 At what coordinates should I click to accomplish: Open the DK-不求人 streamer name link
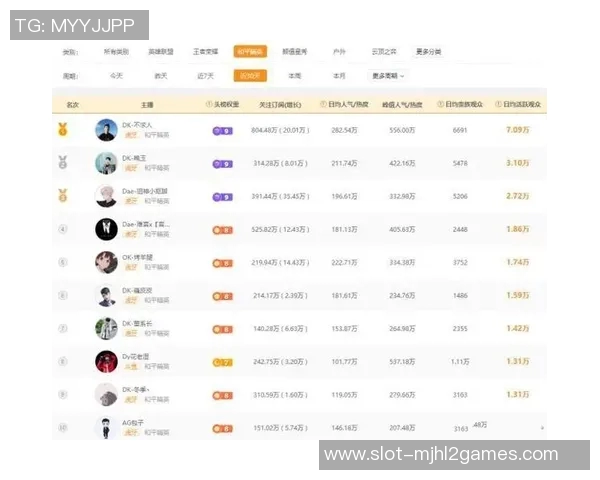click(x=137, y=125)
